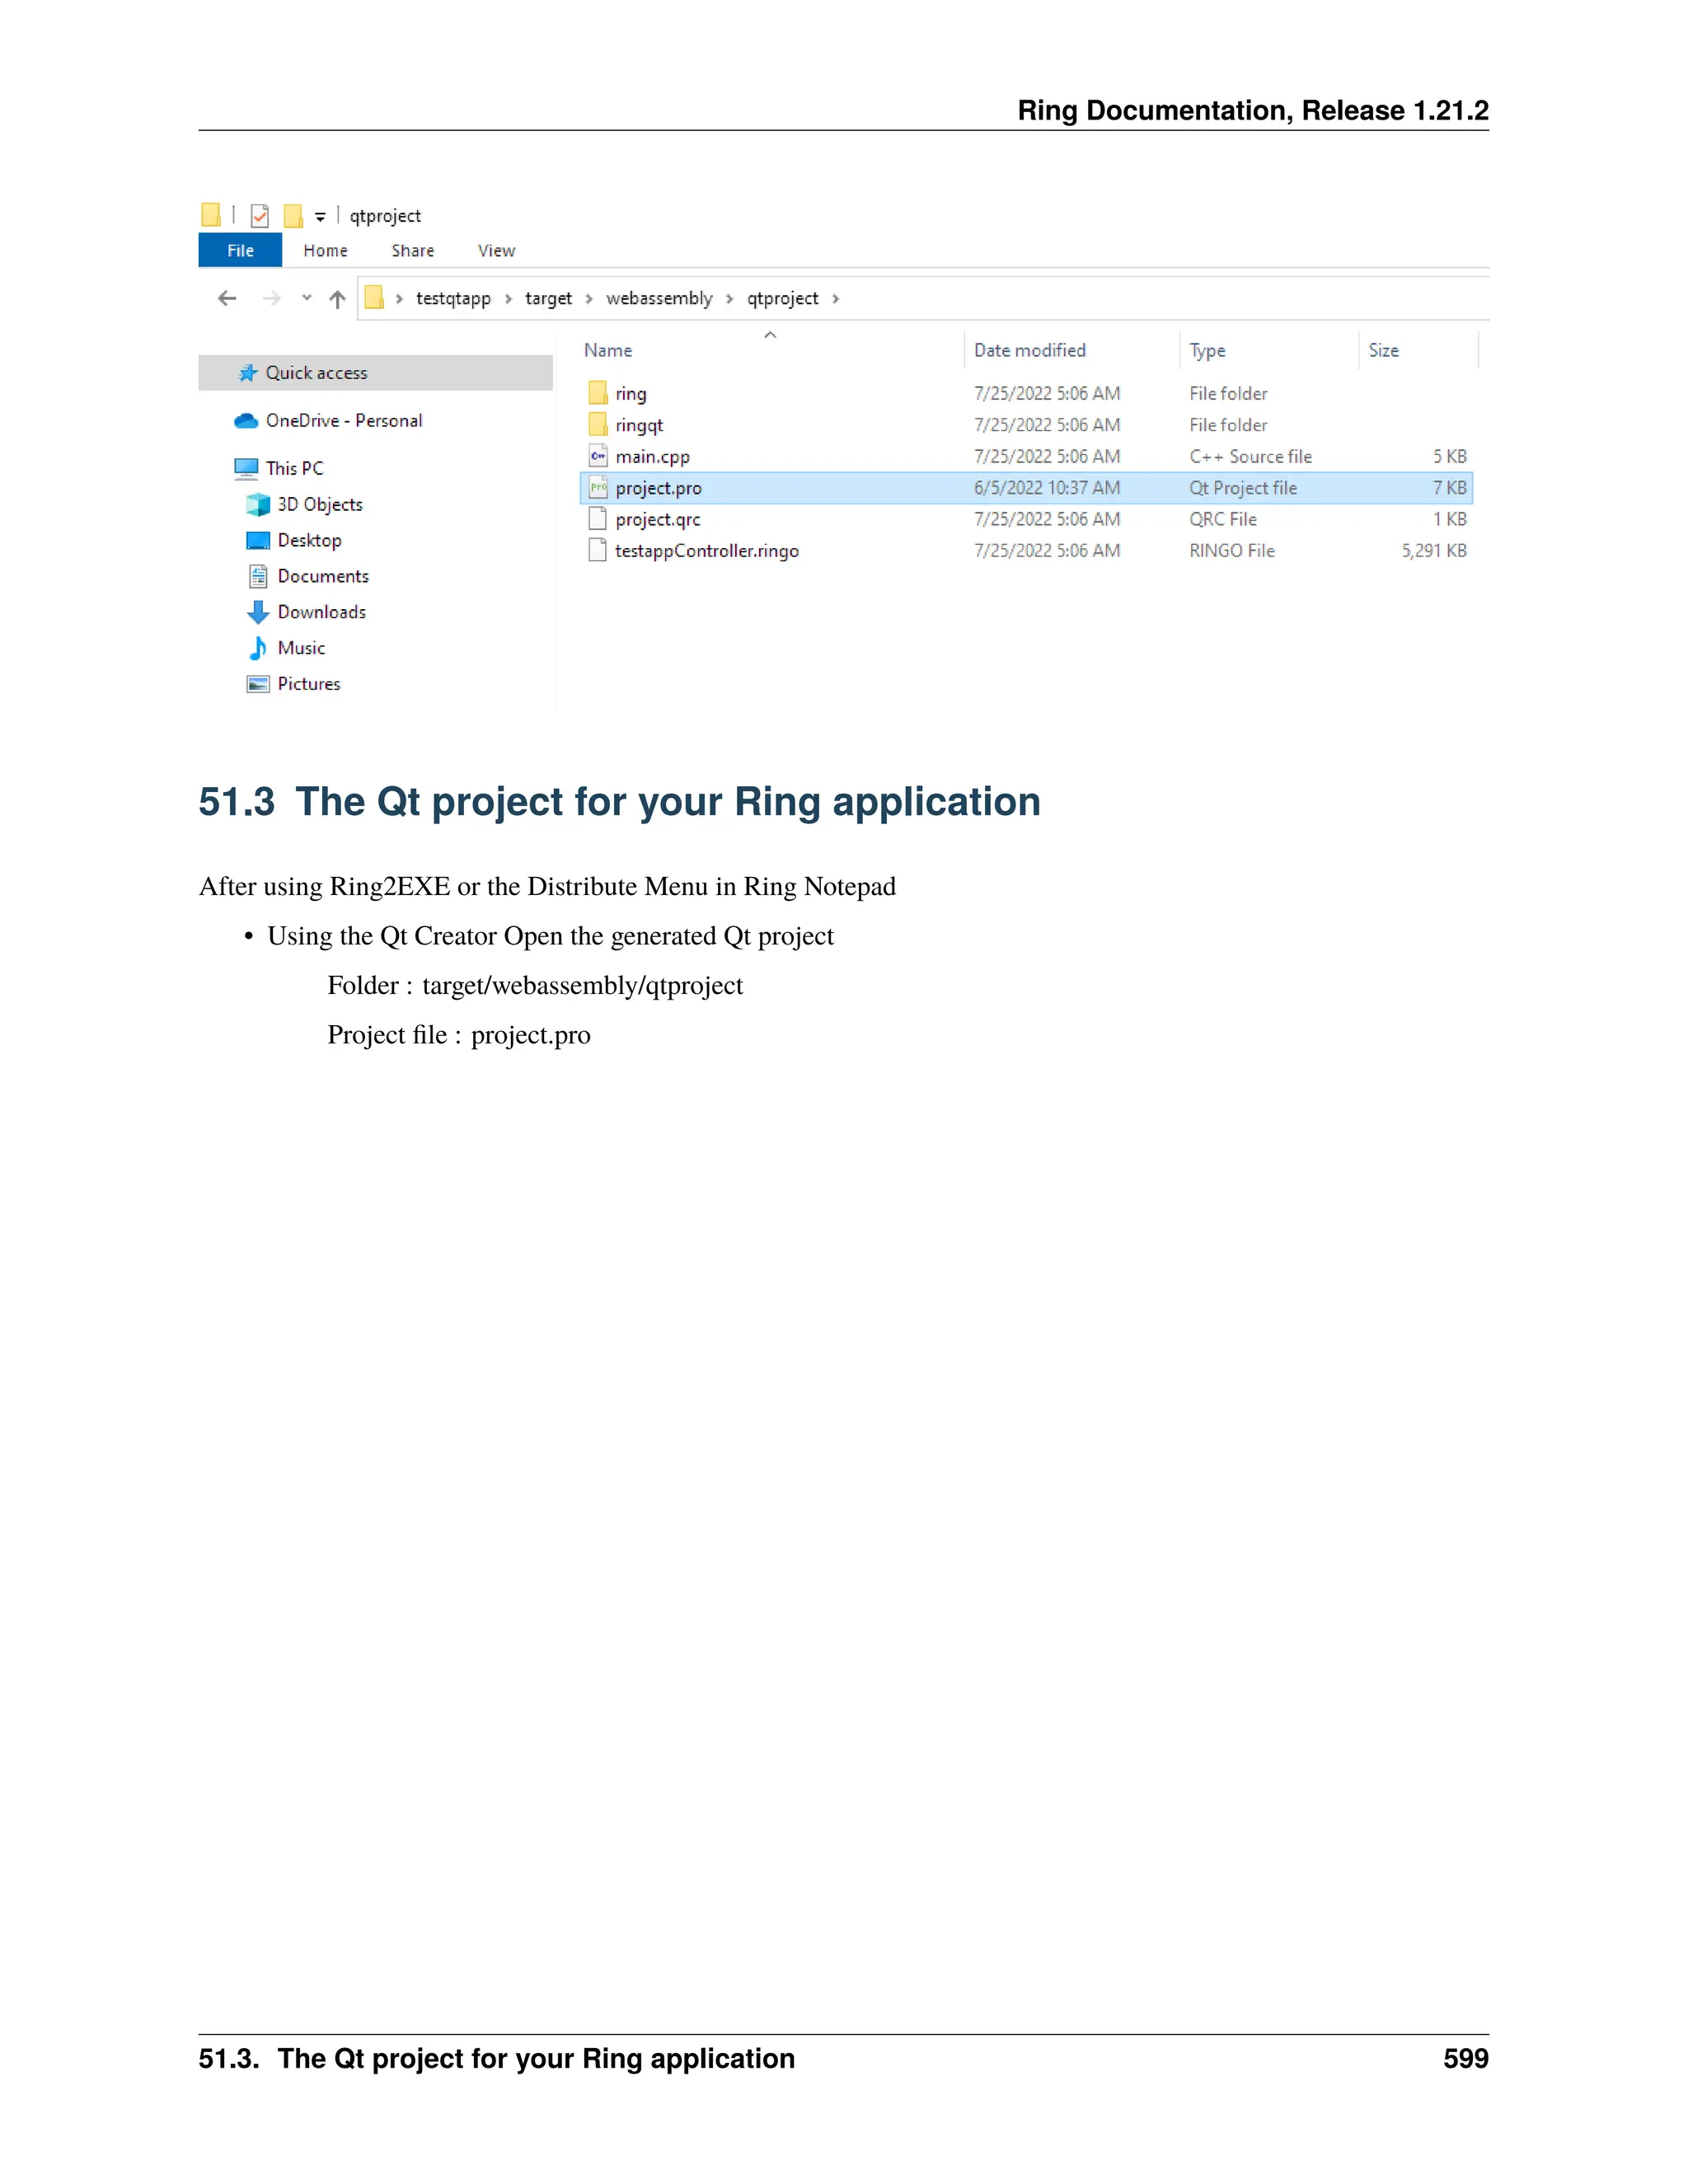Screen dimensions: 1688x2184
Task: Open Downloads in navigation pane
Action: (x=321, y=612)
